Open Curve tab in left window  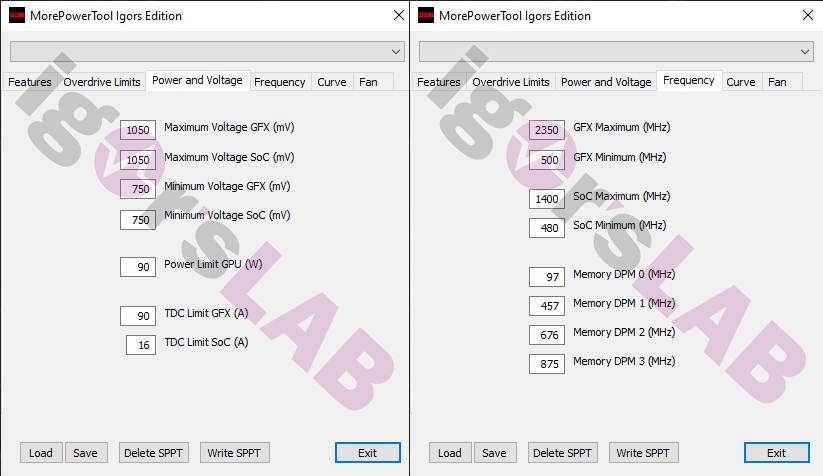point(332,82)
